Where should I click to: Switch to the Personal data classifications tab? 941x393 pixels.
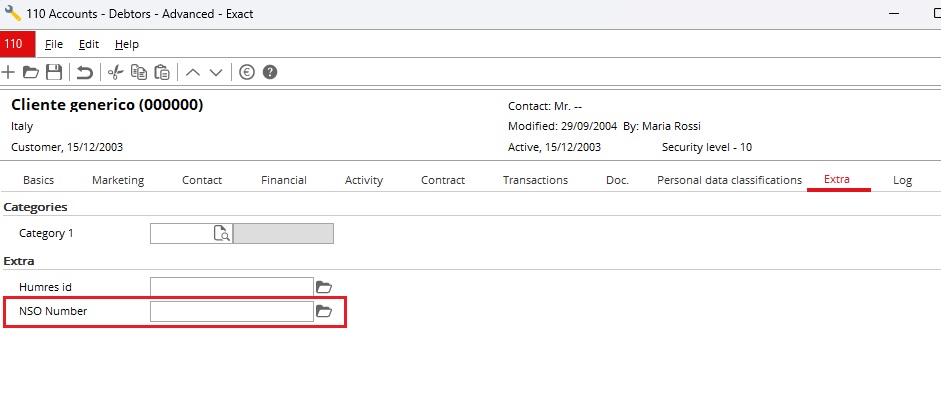pos(729,180)
